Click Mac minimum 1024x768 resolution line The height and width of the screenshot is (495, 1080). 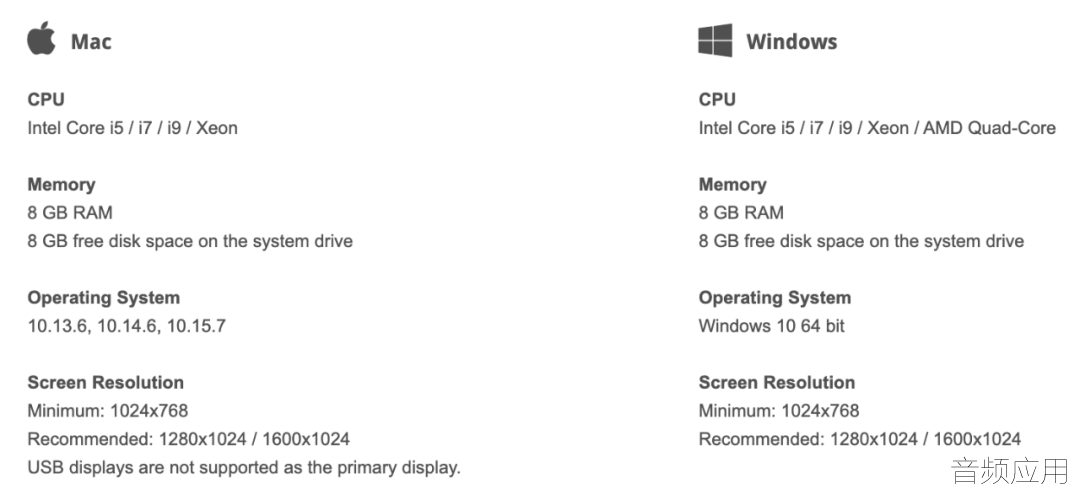tap(107, 411)
